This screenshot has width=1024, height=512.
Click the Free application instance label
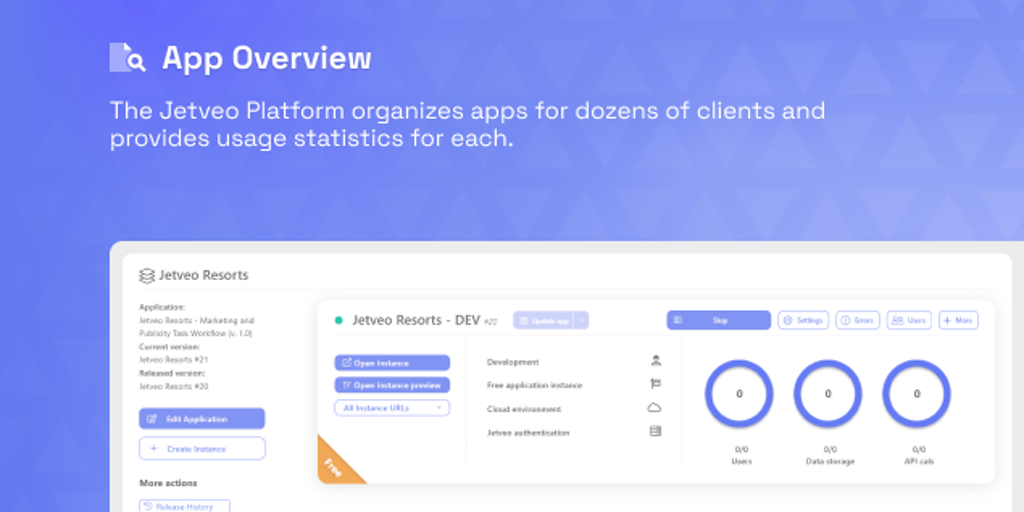coord(534,385)
